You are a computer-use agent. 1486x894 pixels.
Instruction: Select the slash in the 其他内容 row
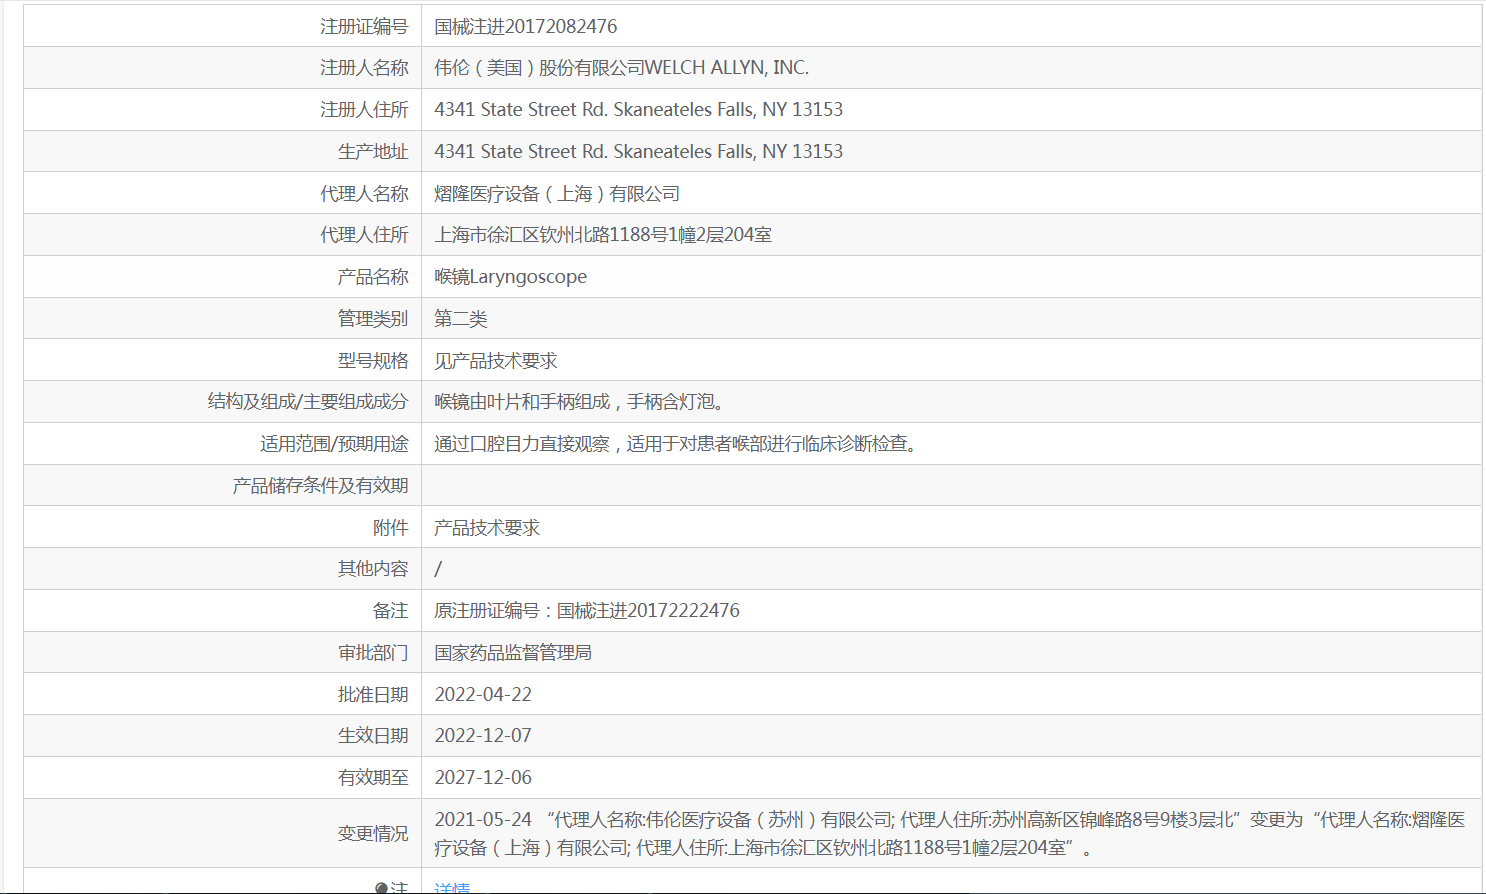pyautogui.click(x=438, y=569)
